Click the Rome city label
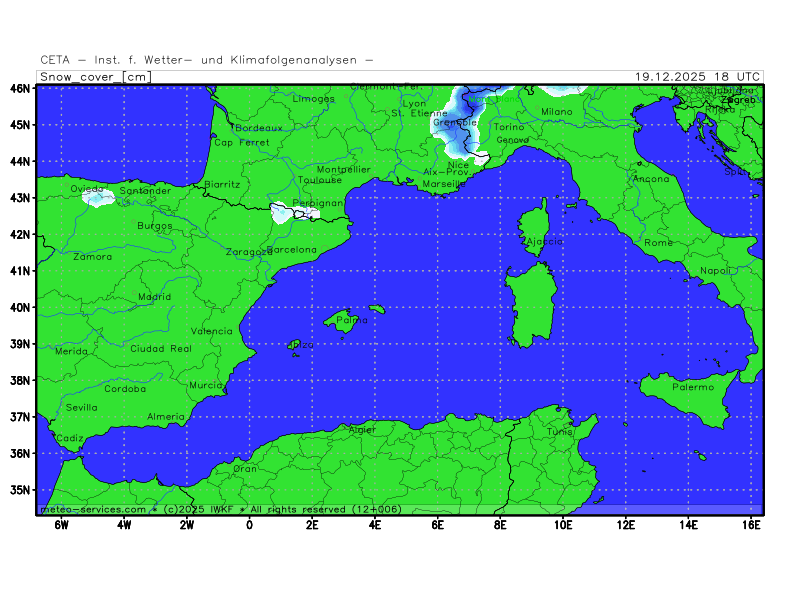This screenshot has width=800, height=600. pyautogui.click(x=658, y=243)
